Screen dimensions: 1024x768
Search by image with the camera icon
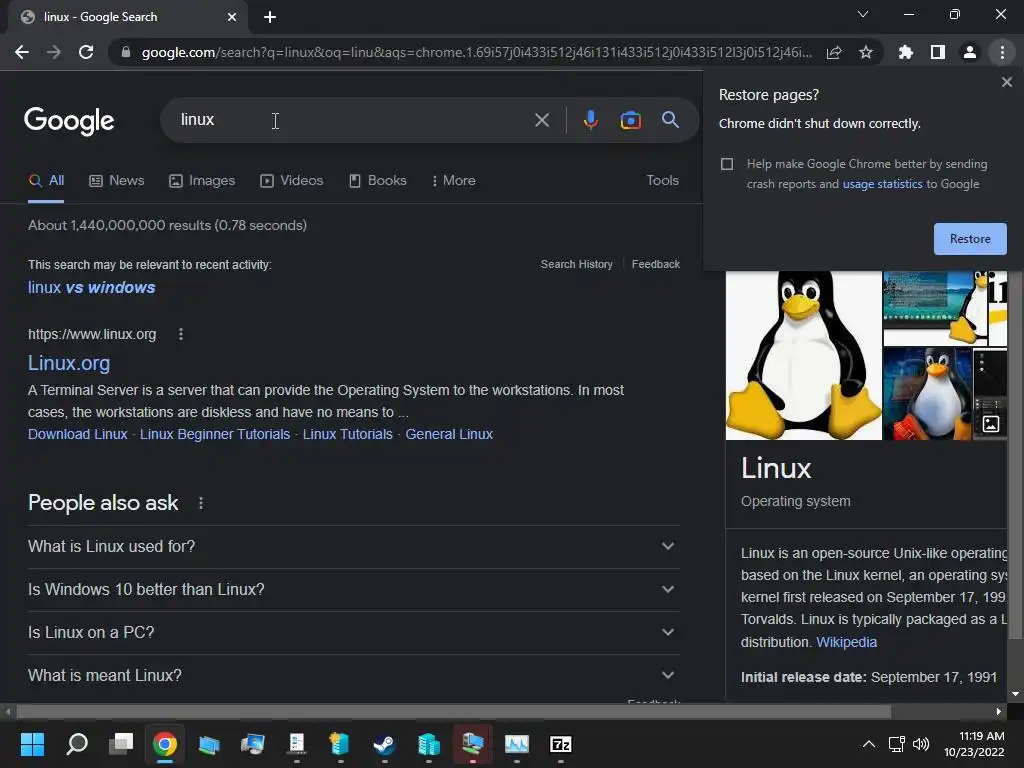pyautogui.click(x=630, y=120)
